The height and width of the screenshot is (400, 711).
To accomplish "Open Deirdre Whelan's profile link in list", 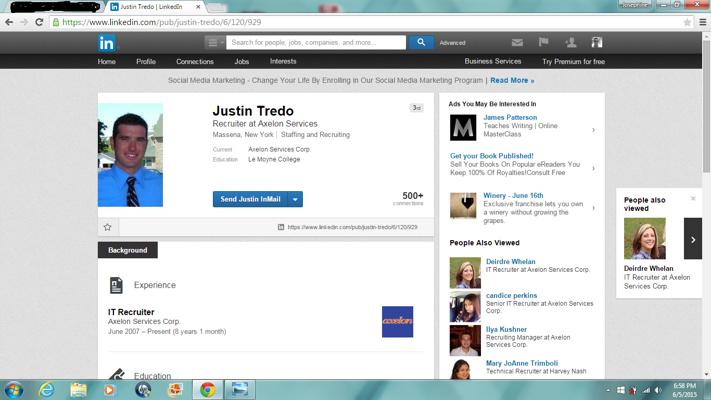I will (511, 262).
